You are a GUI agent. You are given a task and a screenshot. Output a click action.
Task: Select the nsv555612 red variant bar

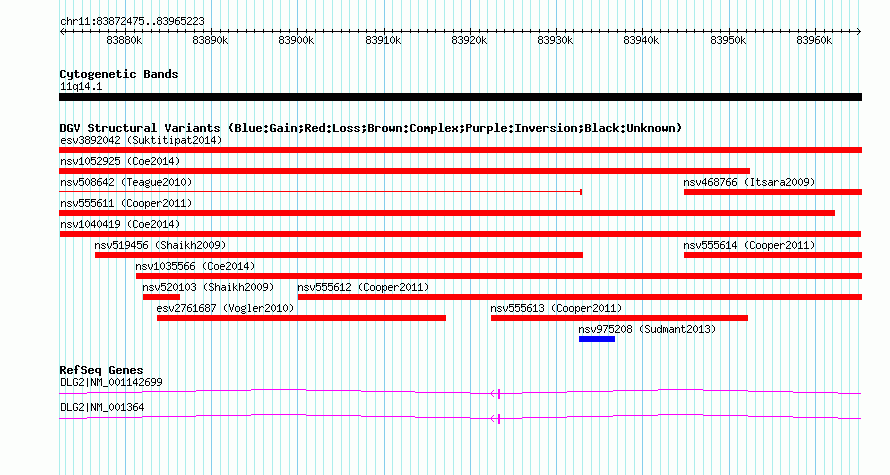(580, 297)
